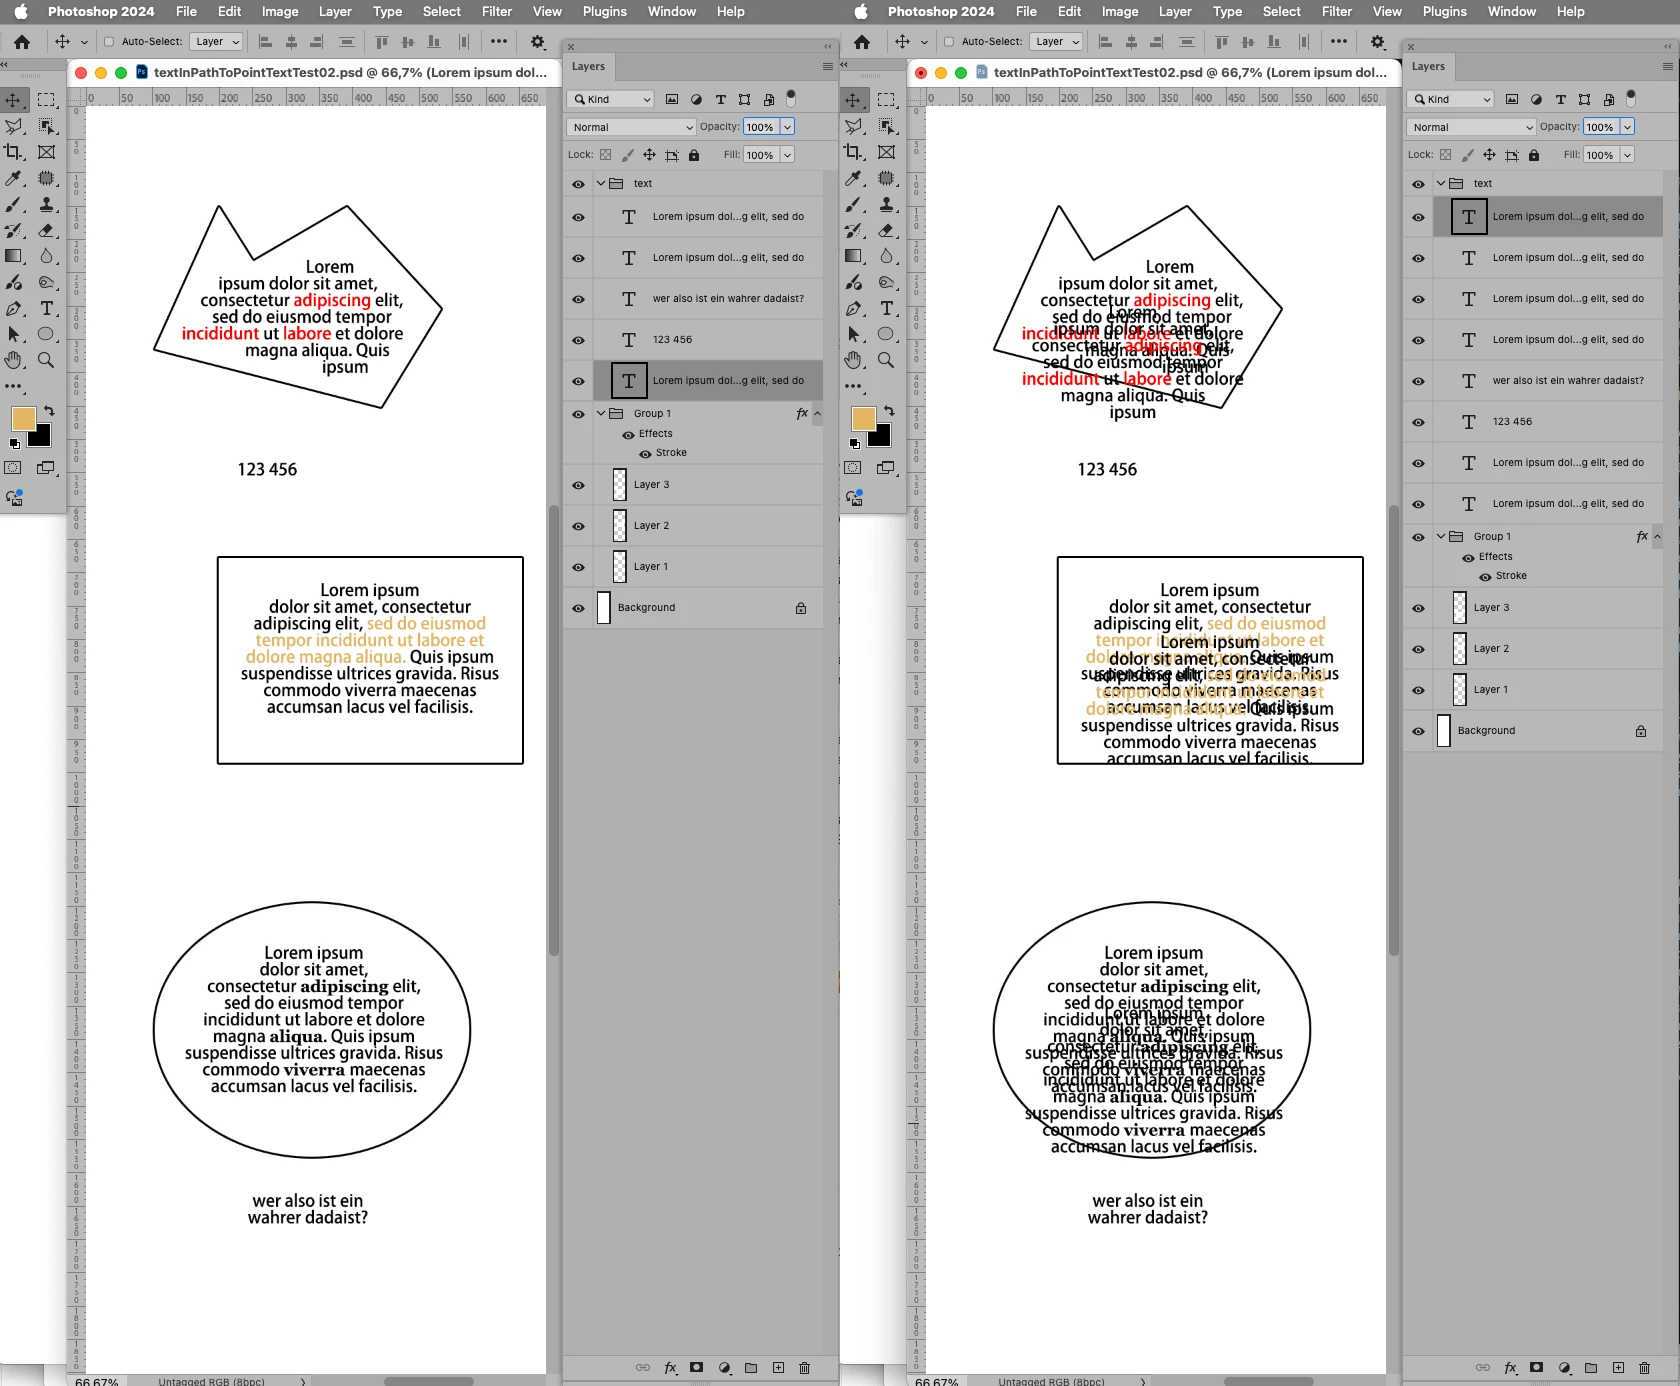Viewport: 1680px width, 1386px height.
Task: Open Auto-Select Layer dropdown in left window
Action: coord(216,42)
